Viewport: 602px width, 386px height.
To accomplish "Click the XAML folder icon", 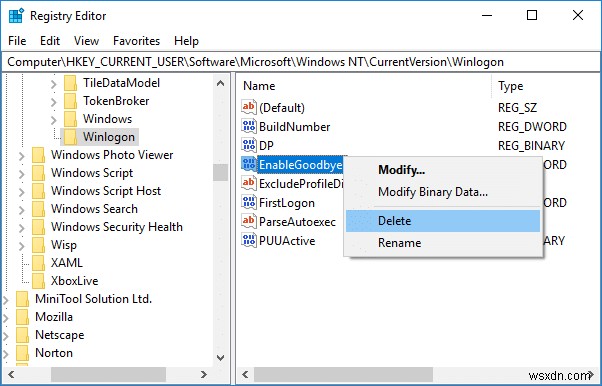I will tap(38, 263).
